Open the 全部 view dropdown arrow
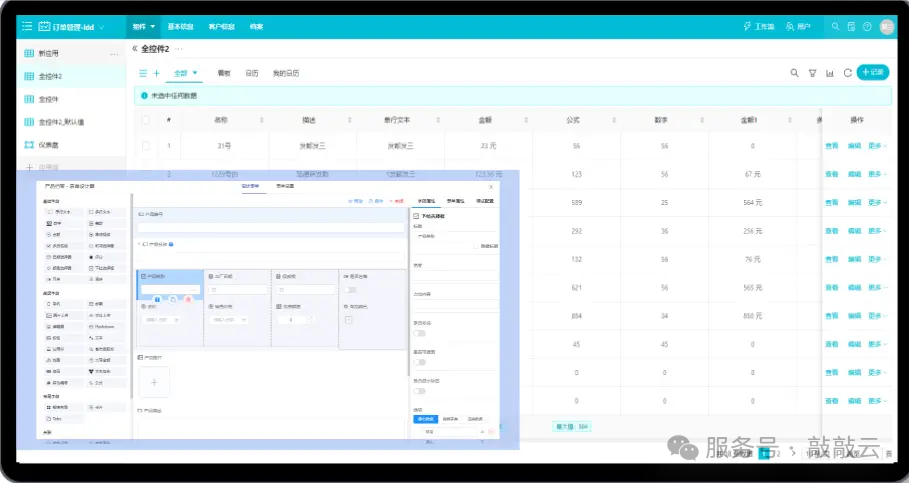Screen dimensions: 909x483 195,73
